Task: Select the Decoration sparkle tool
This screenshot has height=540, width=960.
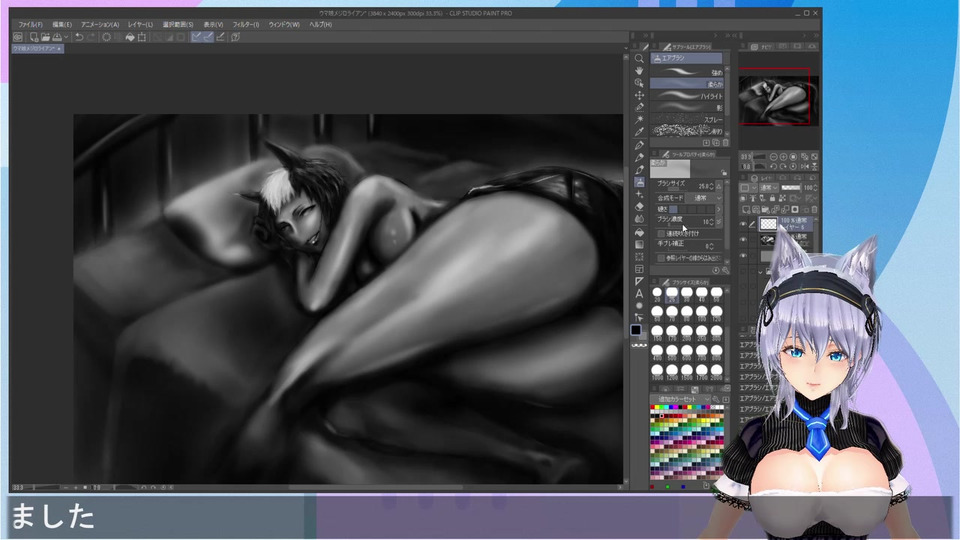Action: point(640,194)
